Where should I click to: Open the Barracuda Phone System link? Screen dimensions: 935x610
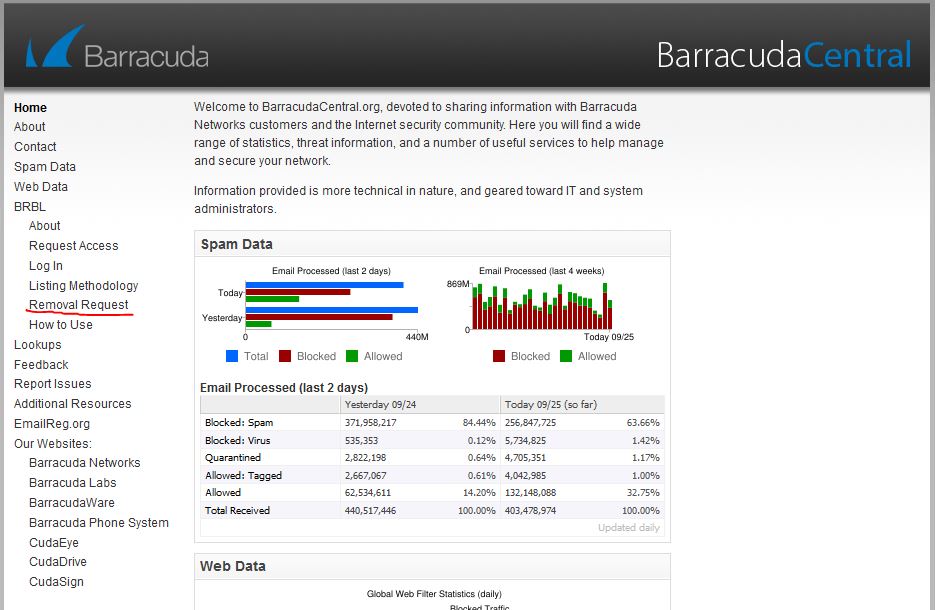pyautogui.click(x=99, y=523)
